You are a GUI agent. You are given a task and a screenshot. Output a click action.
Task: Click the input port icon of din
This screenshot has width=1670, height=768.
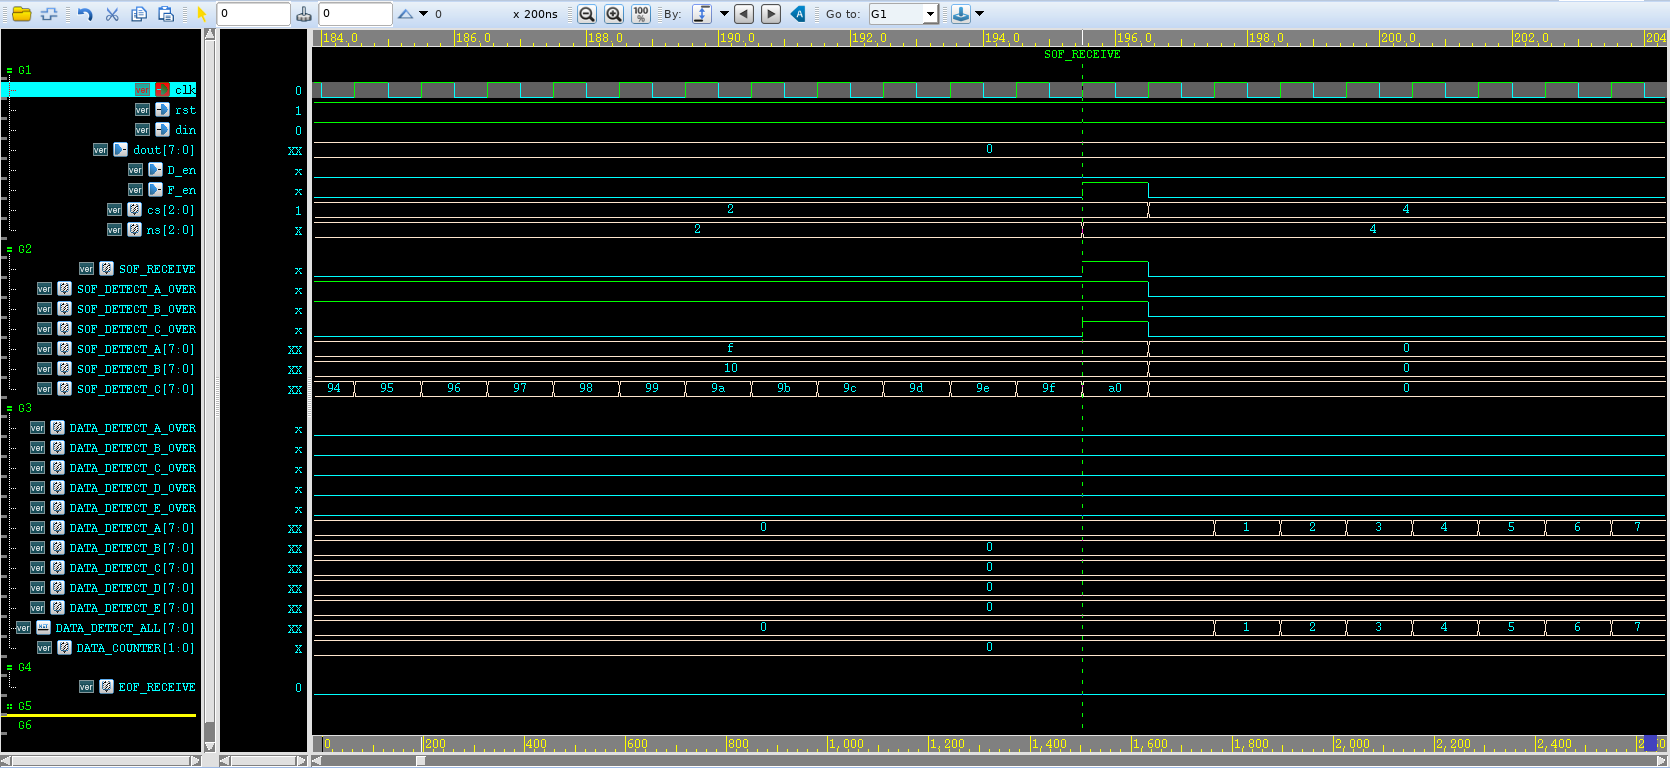(x=163, y=130)
